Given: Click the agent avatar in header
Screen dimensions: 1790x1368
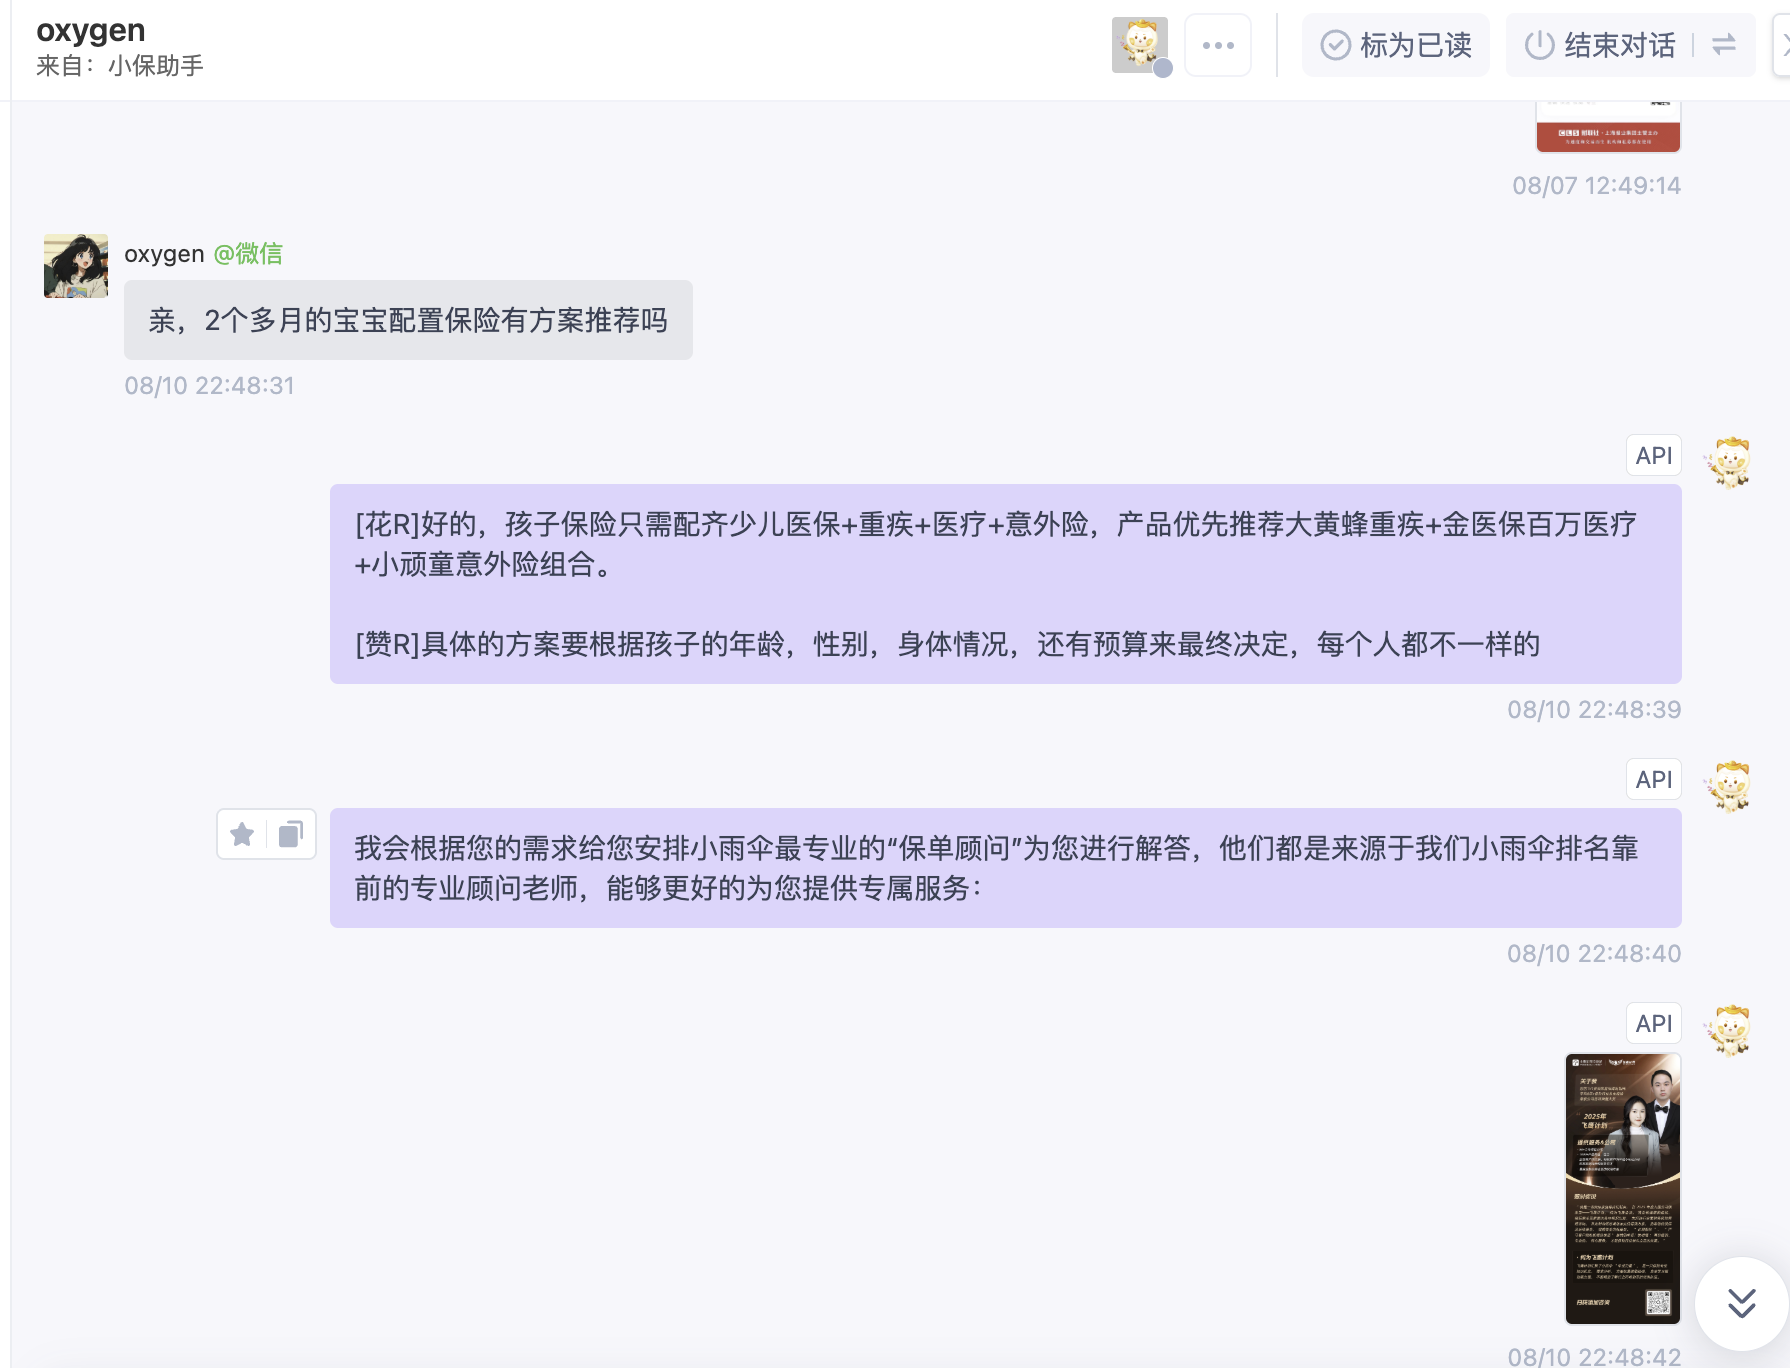Looking at the screenshot, I should pos(1139,45).
